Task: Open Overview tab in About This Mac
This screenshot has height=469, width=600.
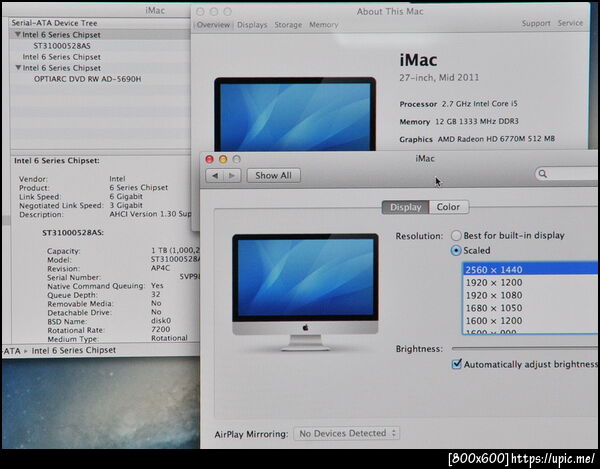Action: (213, 25)
